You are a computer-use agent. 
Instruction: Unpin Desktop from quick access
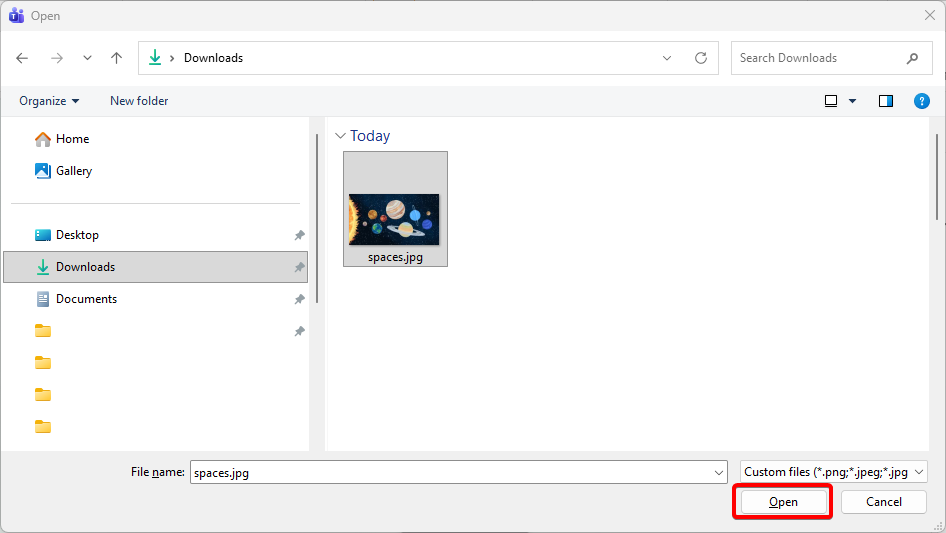(299, 235)
